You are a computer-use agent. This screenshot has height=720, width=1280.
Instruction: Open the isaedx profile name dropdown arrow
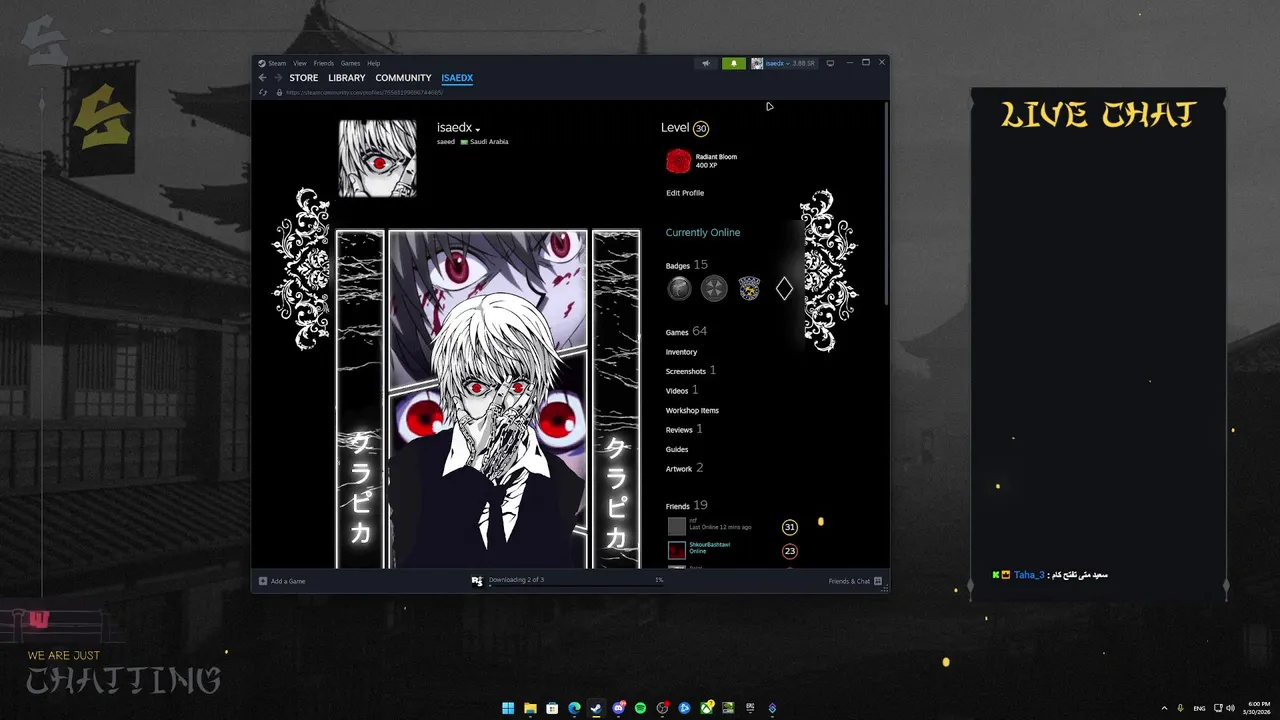click(x=478, y=130)
